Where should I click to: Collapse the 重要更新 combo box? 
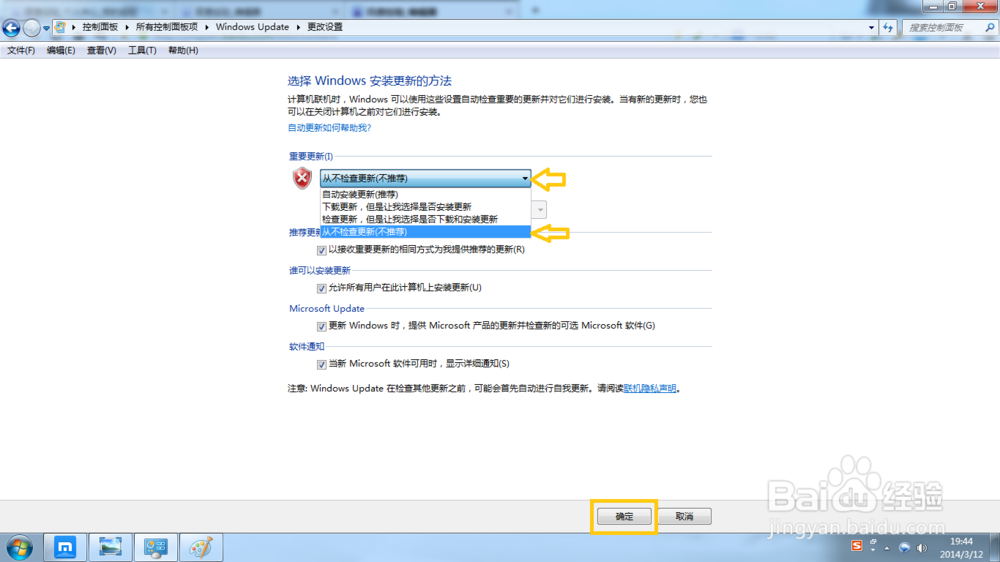coord(425,178)
